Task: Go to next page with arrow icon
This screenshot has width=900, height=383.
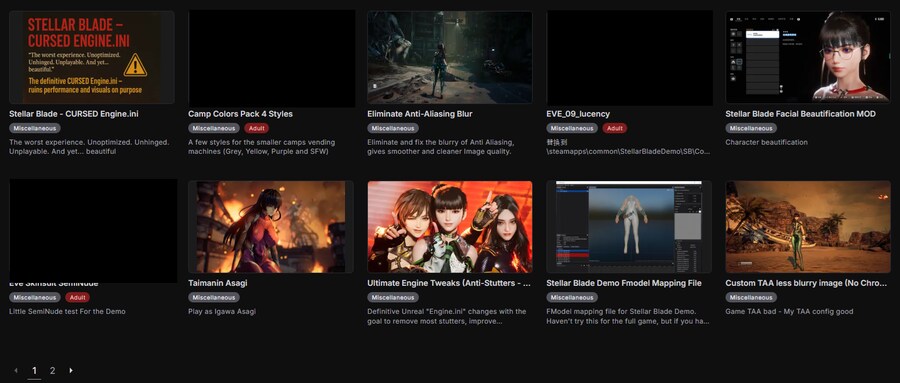Action: point(71,370)
